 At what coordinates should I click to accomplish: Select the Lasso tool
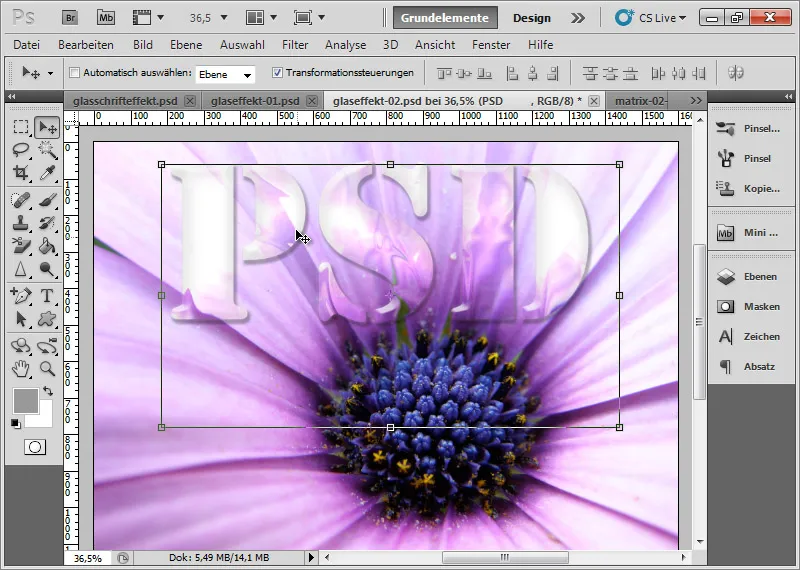pyautogui.click(x=21, y=150)
